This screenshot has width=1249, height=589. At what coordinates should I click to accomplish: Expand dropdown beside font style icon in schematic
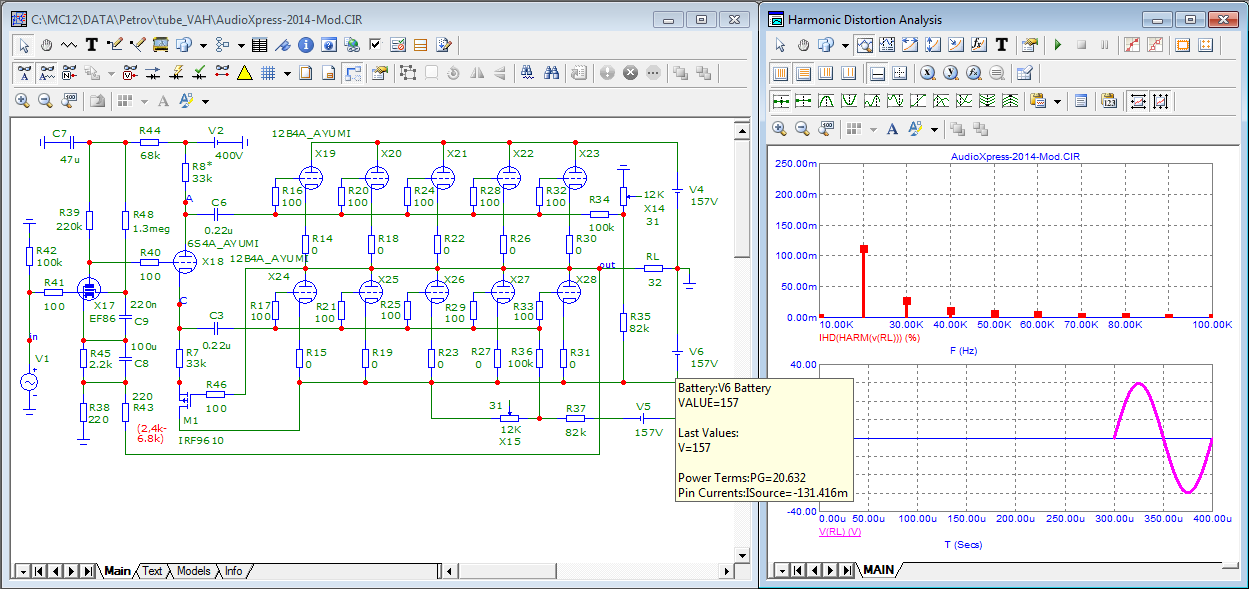click(x=205, y=101)
